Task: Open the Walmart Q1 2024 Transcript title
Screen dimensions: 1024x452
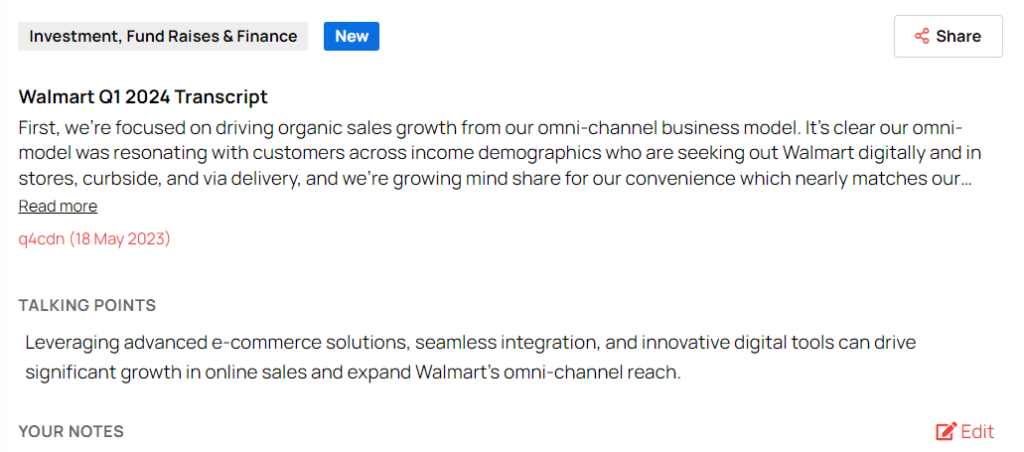Action: tap(143, 97)
